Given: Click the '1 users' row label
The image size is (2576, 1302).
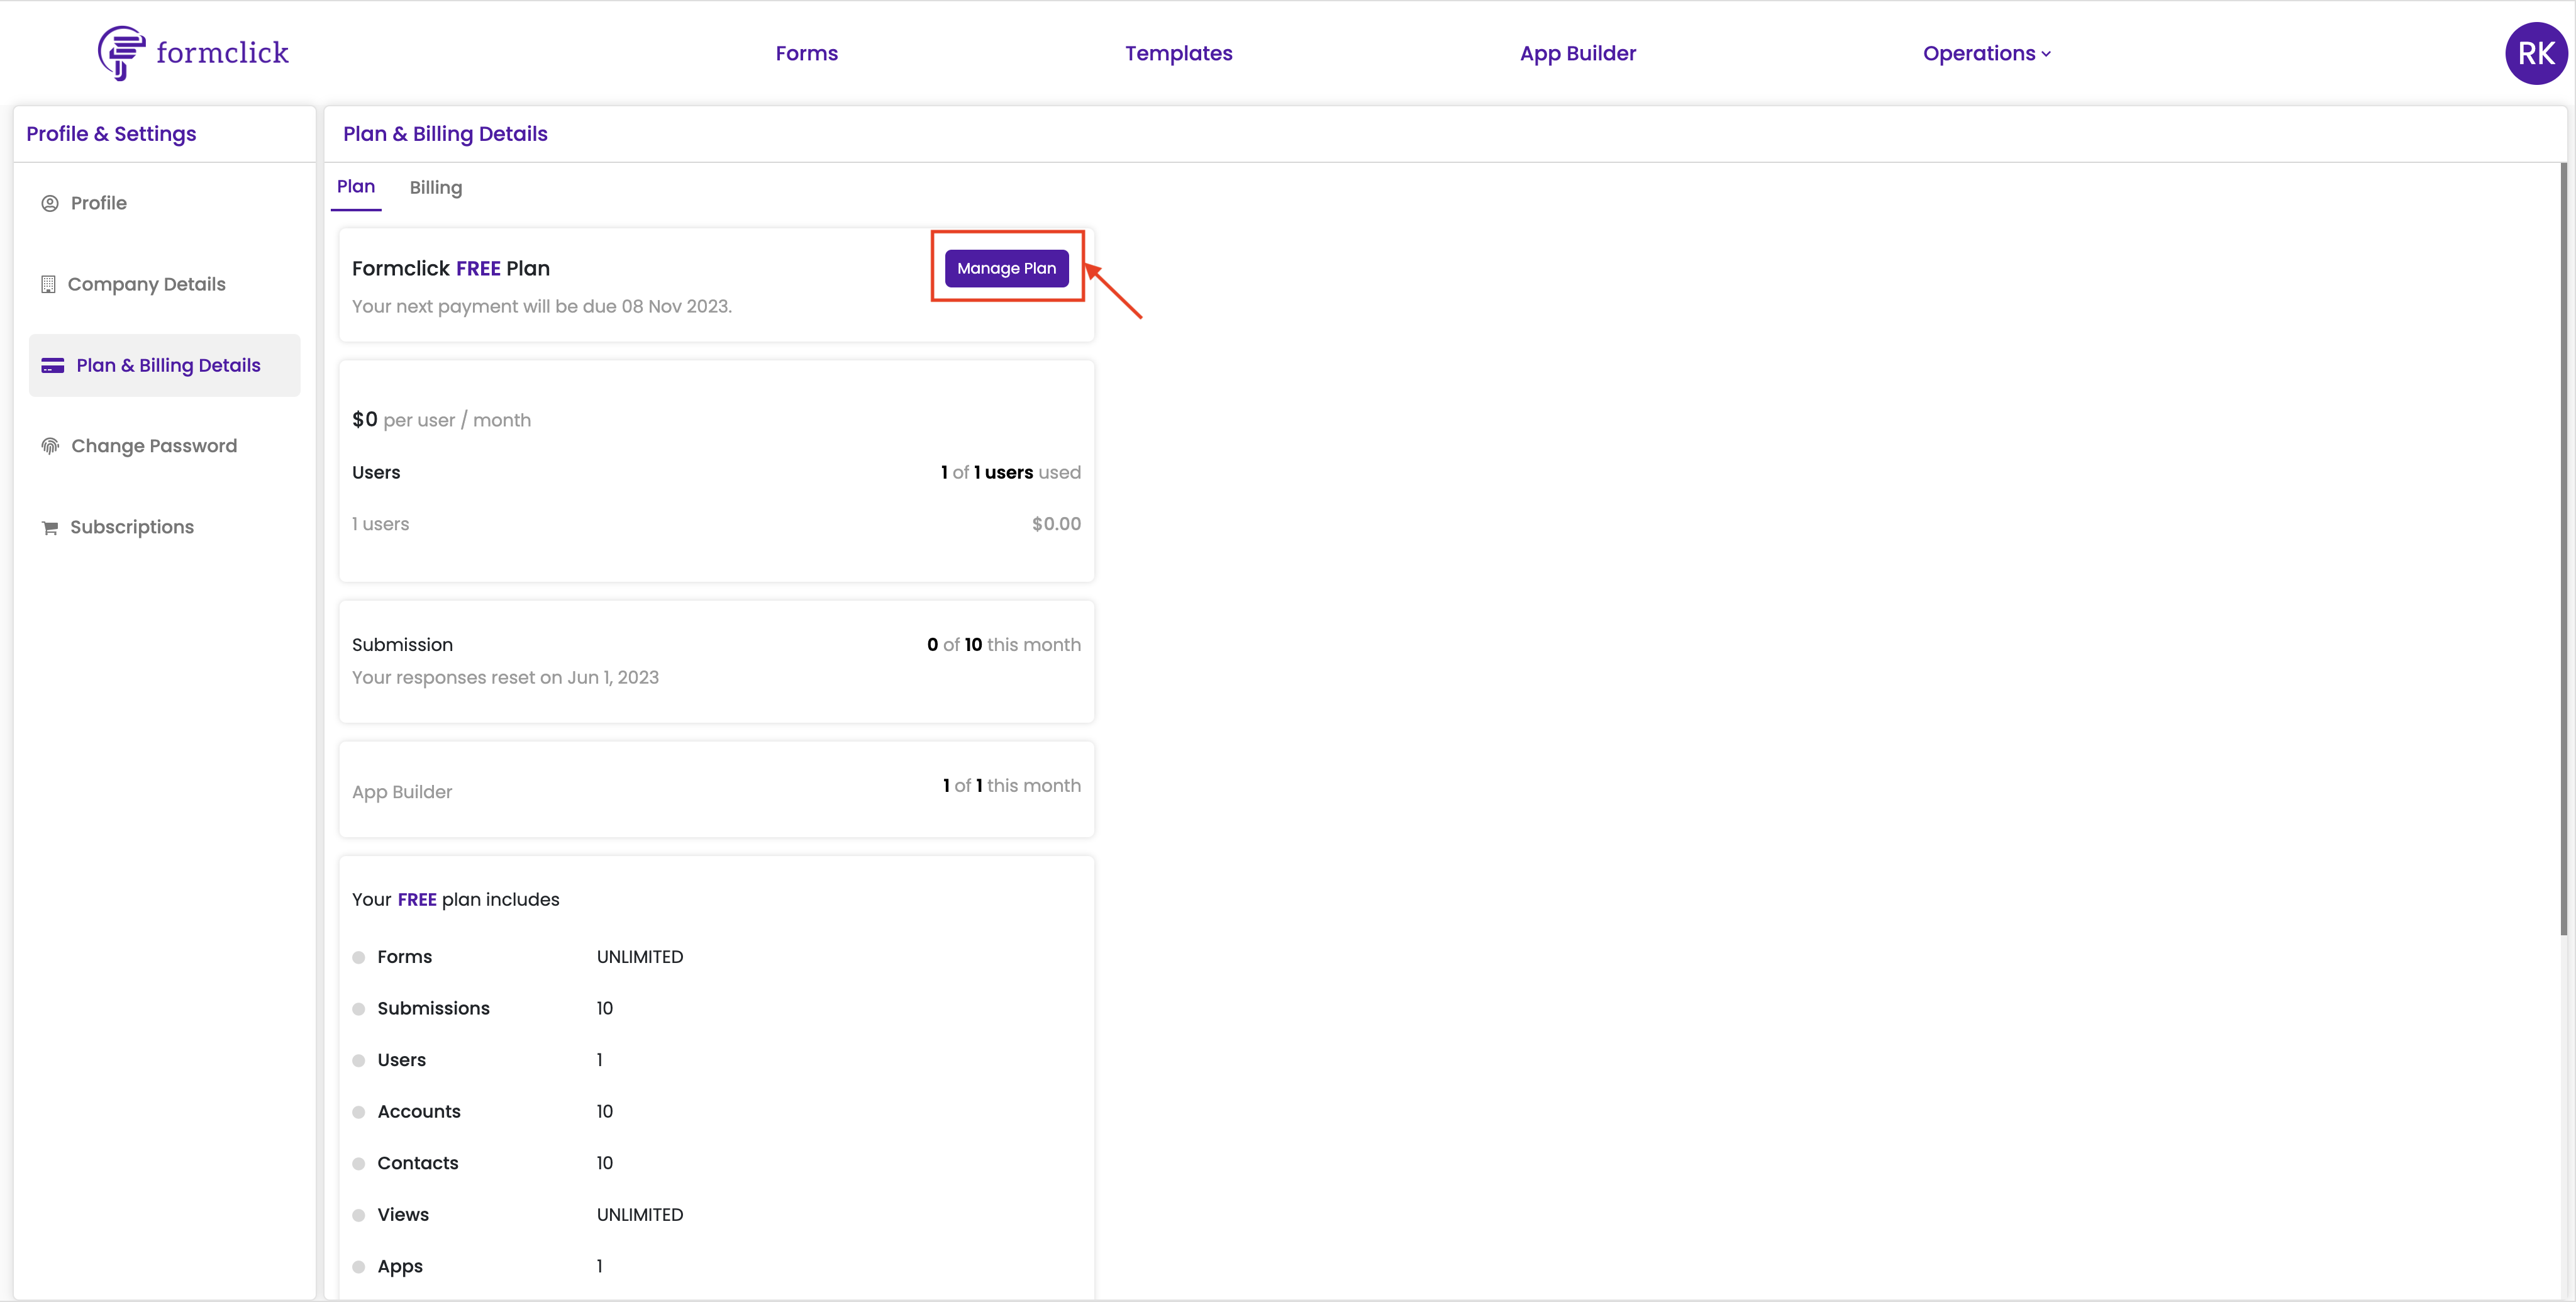Looking at the screenshot, I should pos(380,524).
